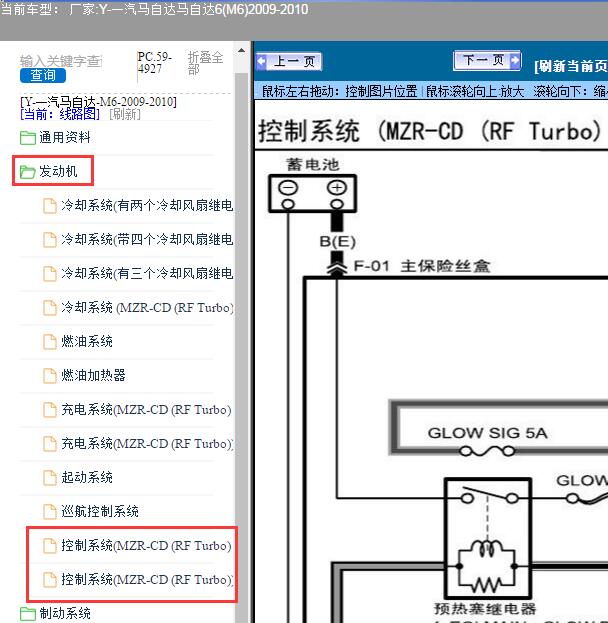
Task: Open 冷却系统(带四个冷却风扇继电 document
Action: click(147, 240)
